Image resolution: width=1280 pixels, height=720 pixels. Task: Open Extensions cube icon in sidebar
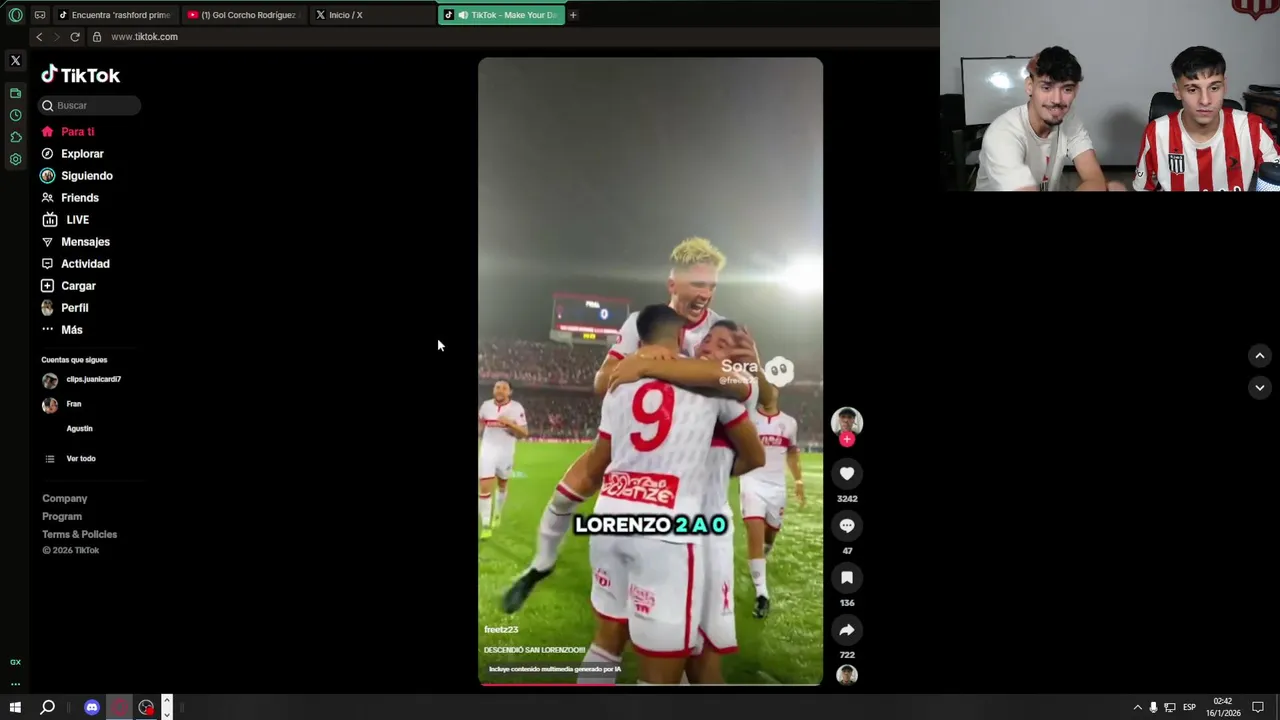click(15, 137)
